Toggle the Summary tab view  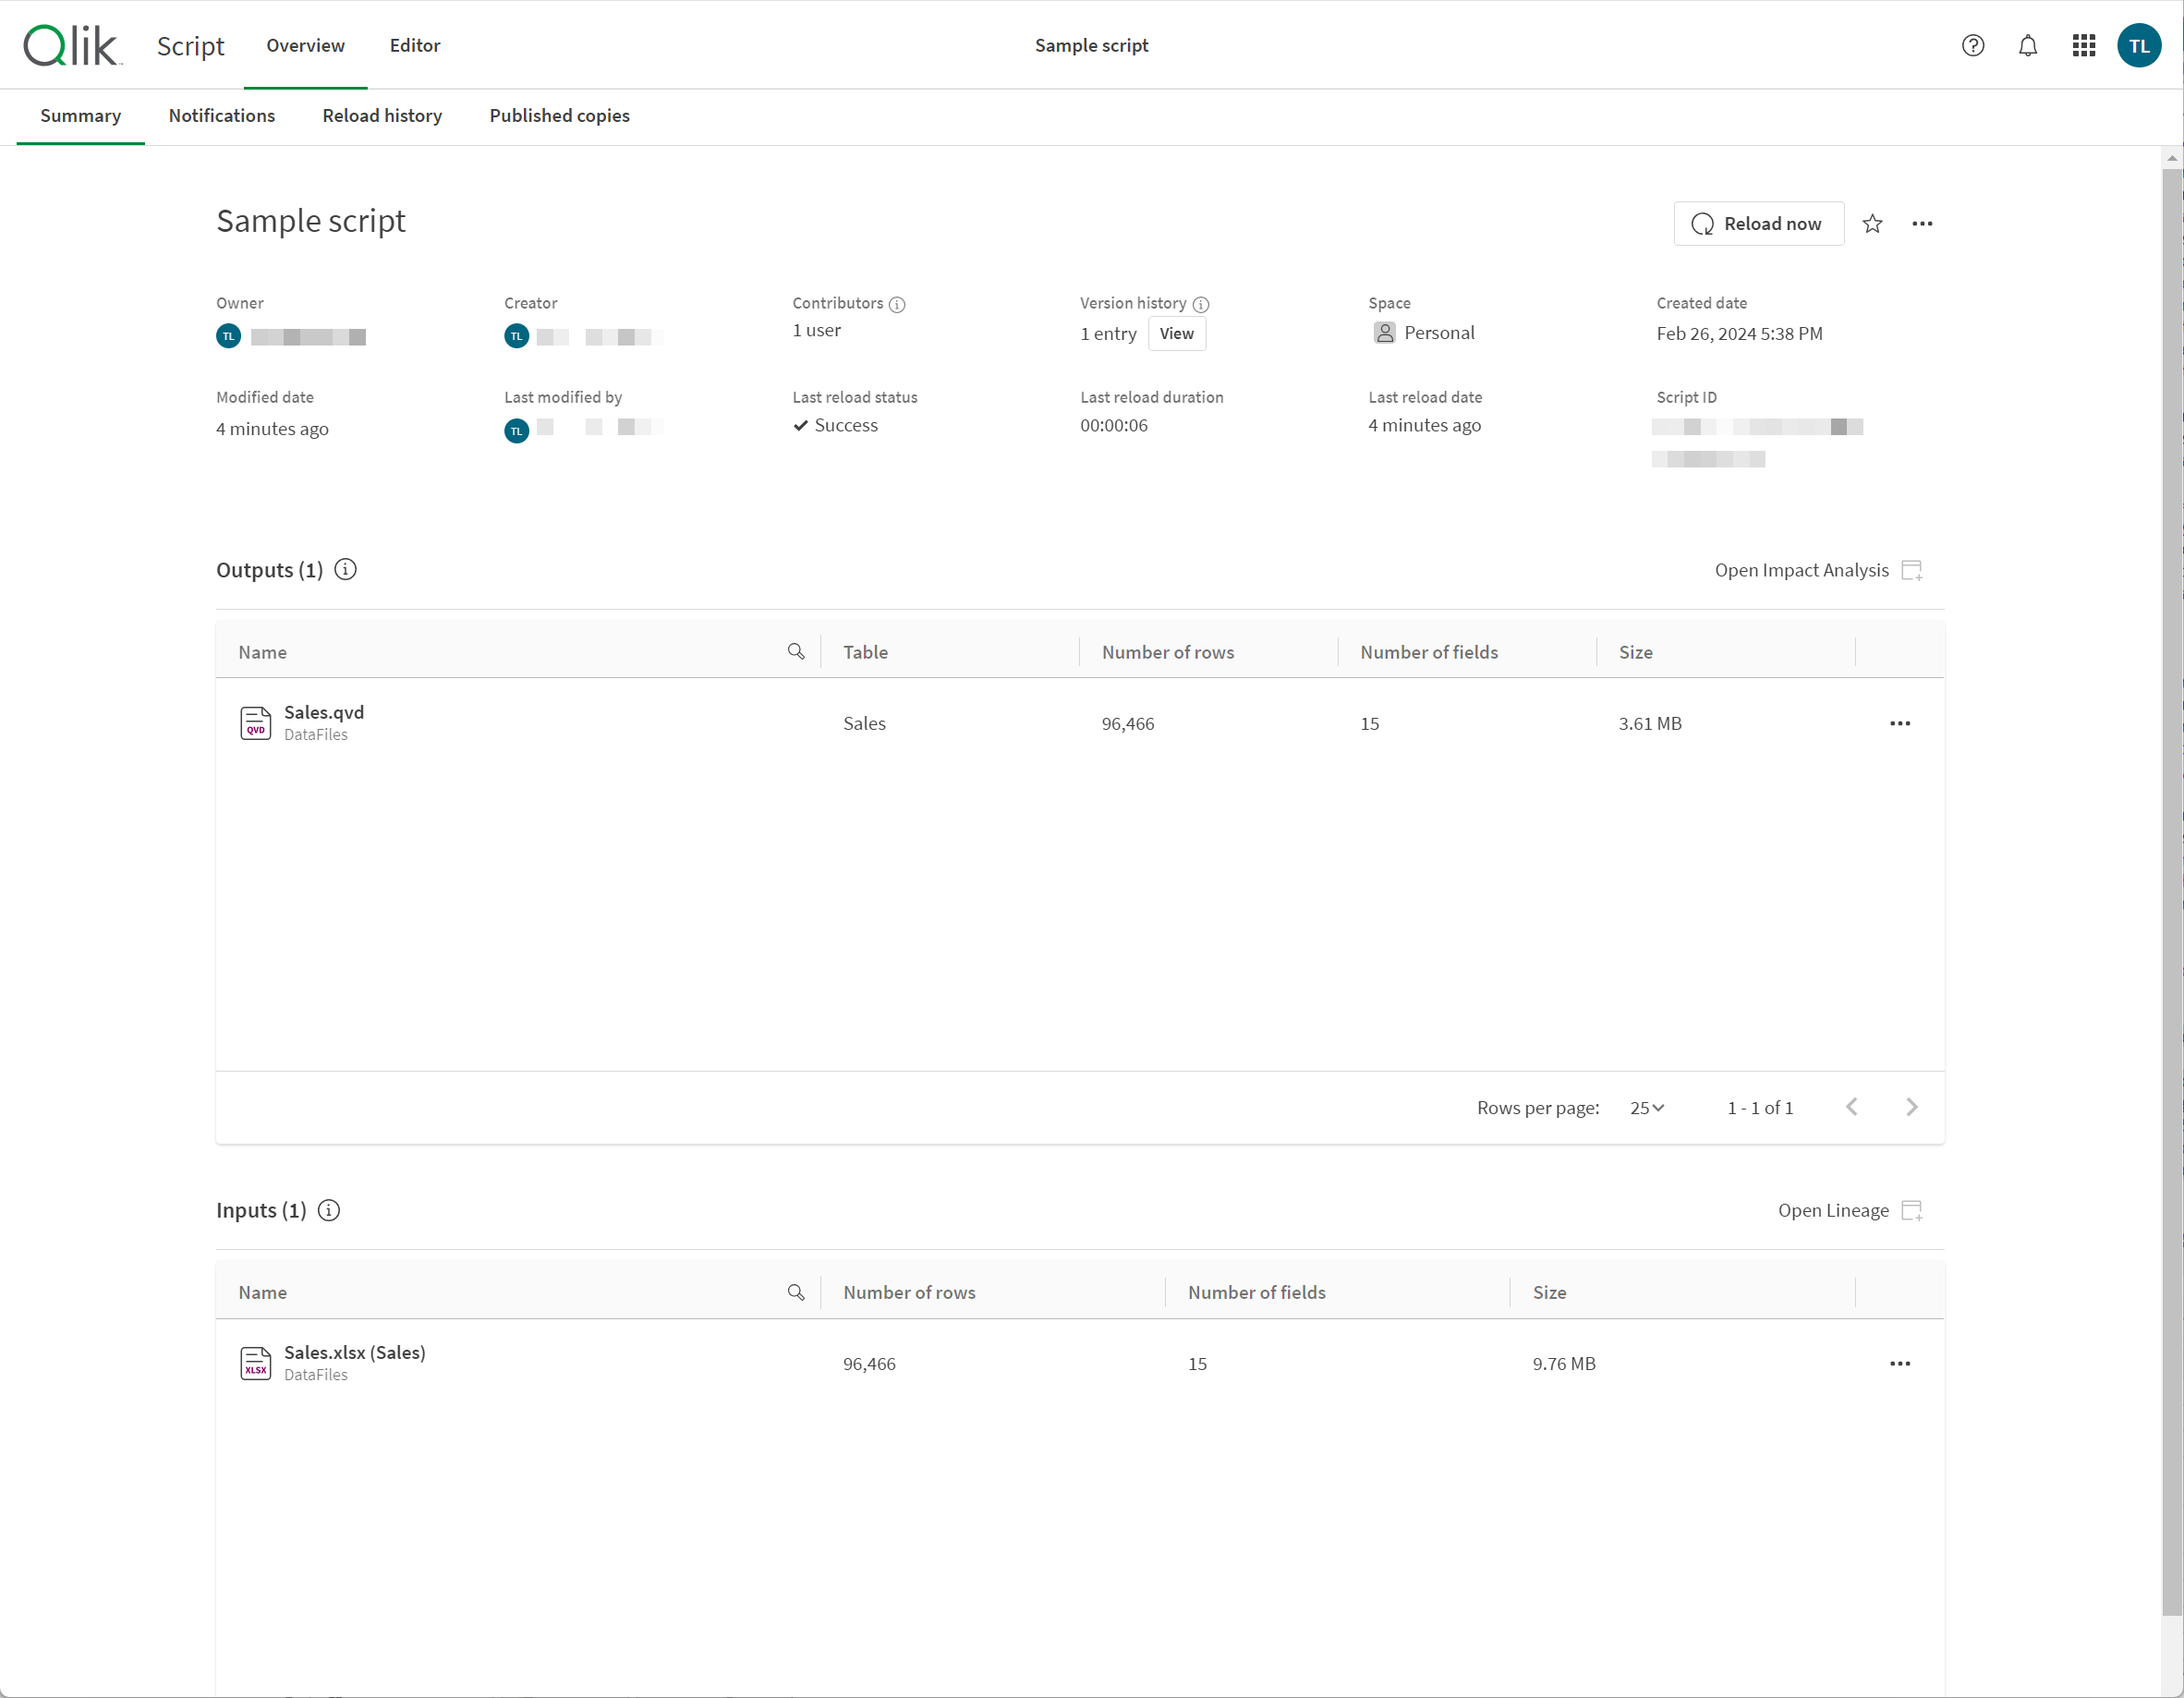point(79,115)
